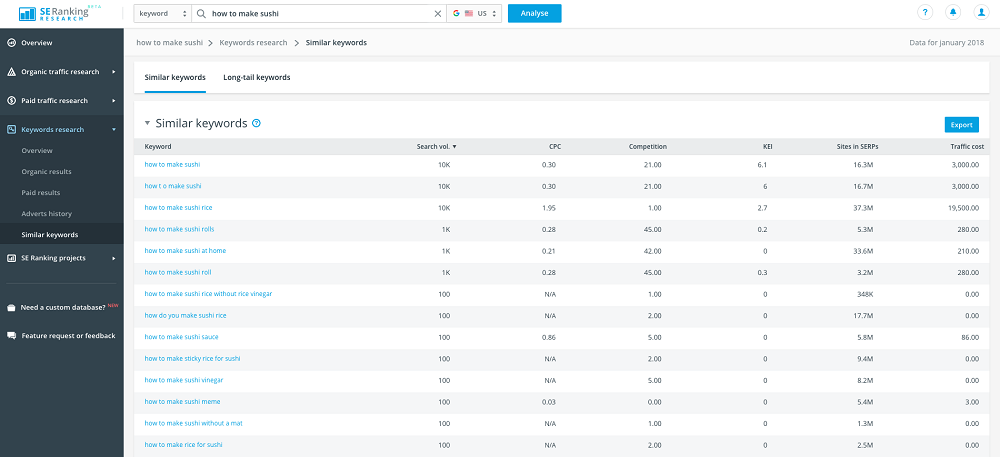
Task: Open the keyword type dropdown
Action: (x=161, y=14)
